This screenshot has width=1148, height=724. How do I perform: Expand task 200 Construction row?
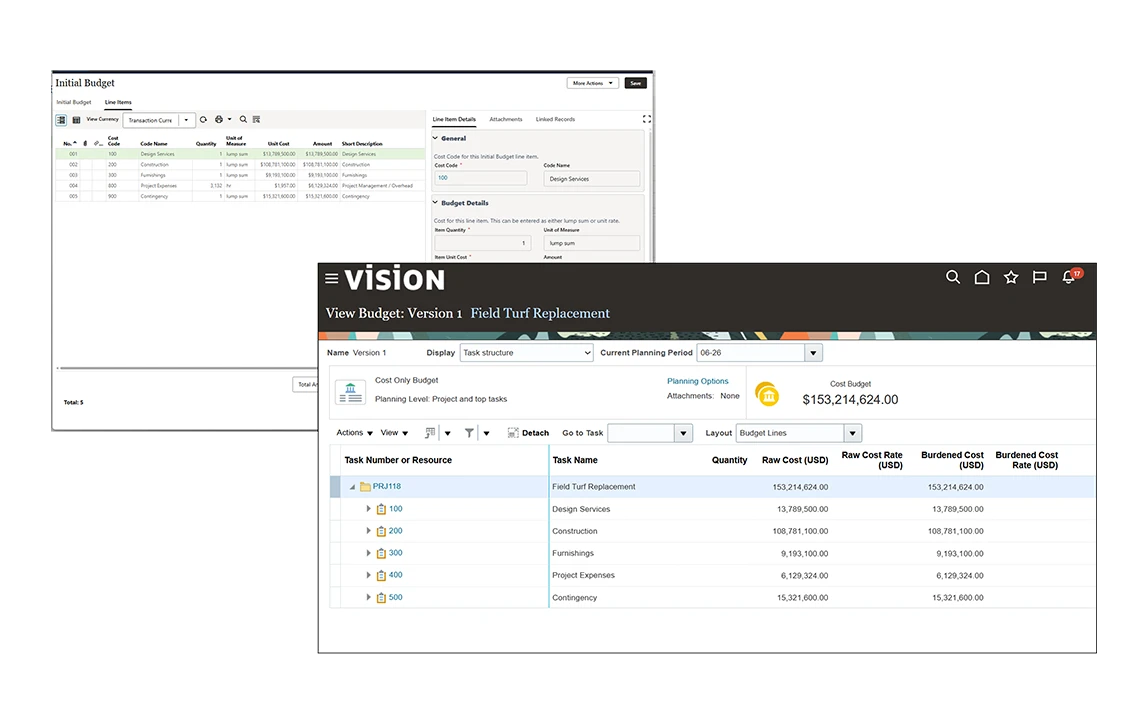[x=368, y=531]
